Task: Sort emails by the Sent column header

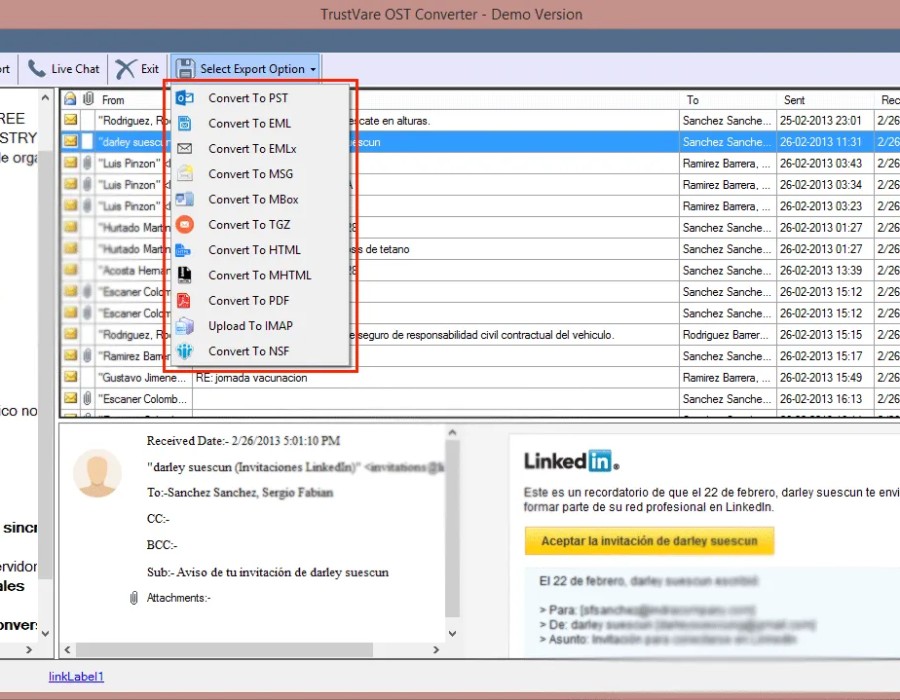Action: click(795, 100)
